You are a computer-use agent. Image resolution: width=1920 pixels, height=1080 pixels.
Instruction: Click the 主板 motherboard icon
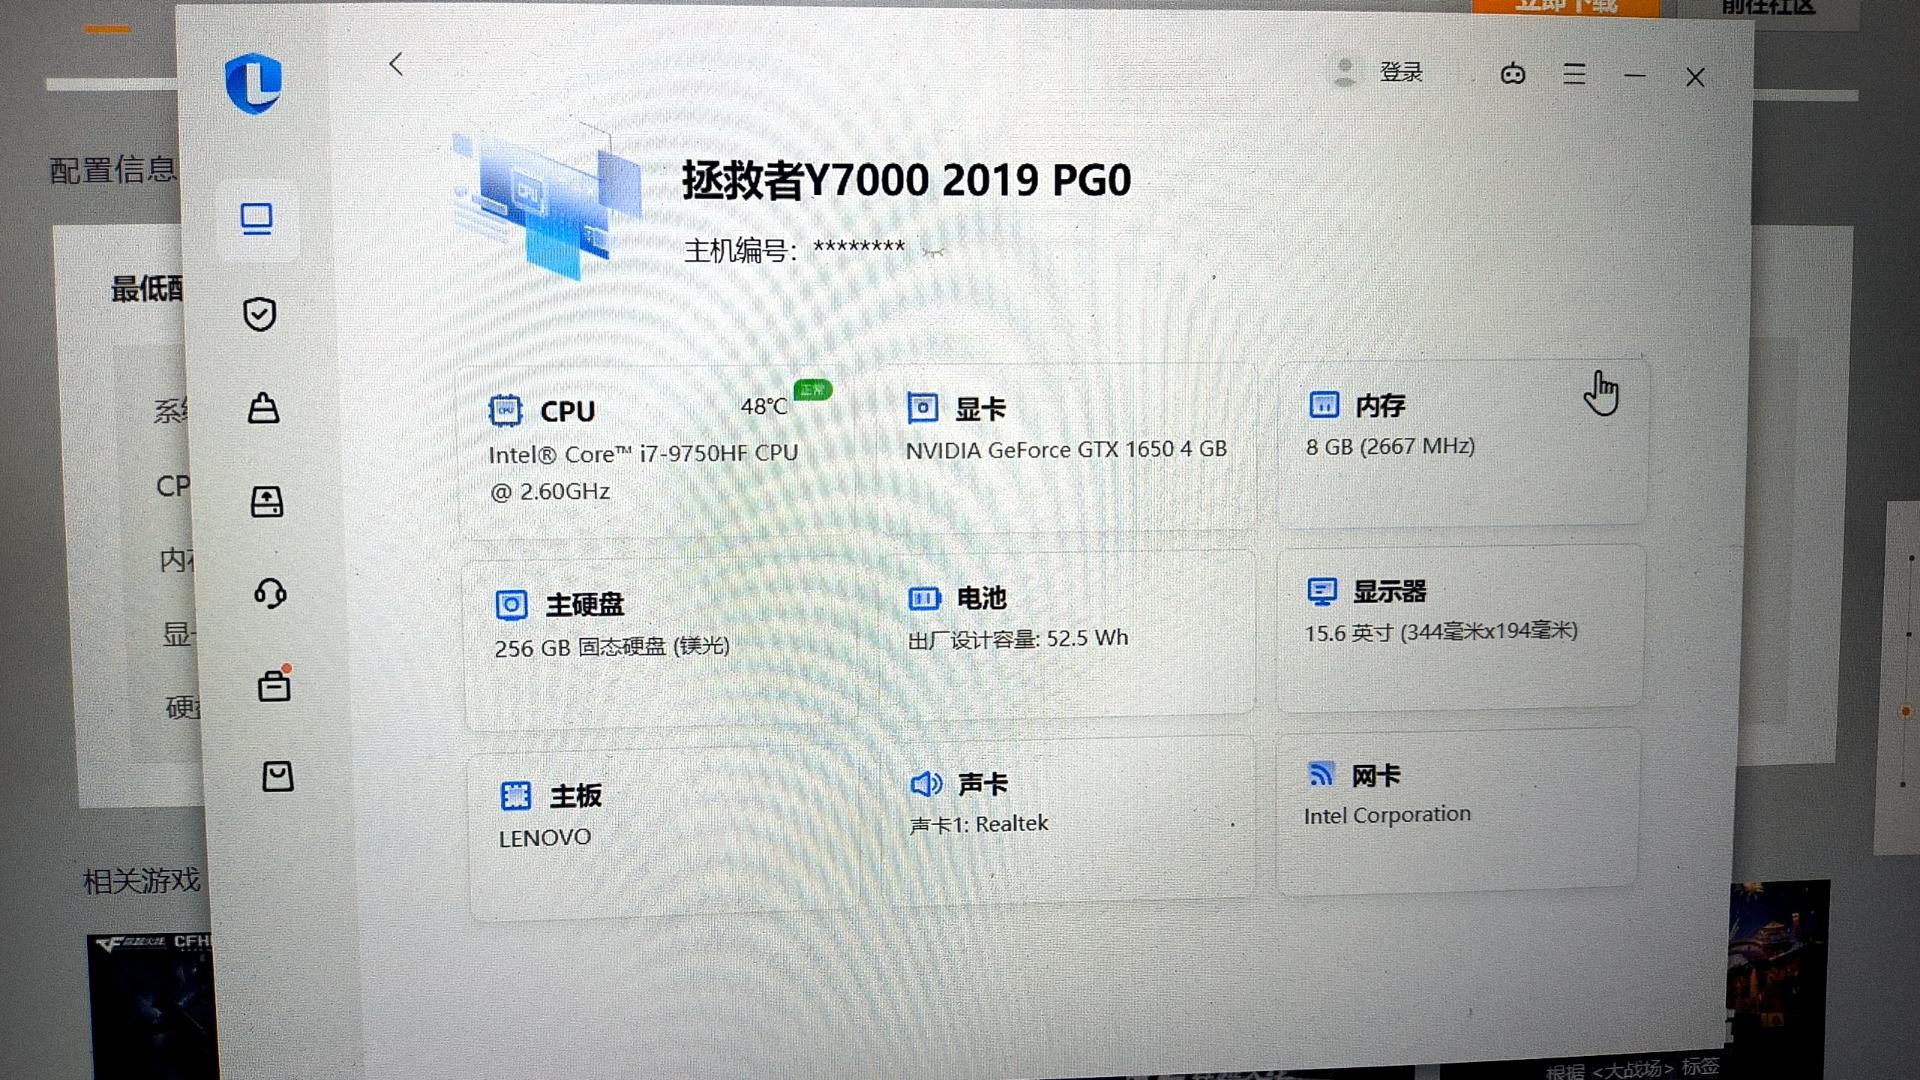pos(516,796)
